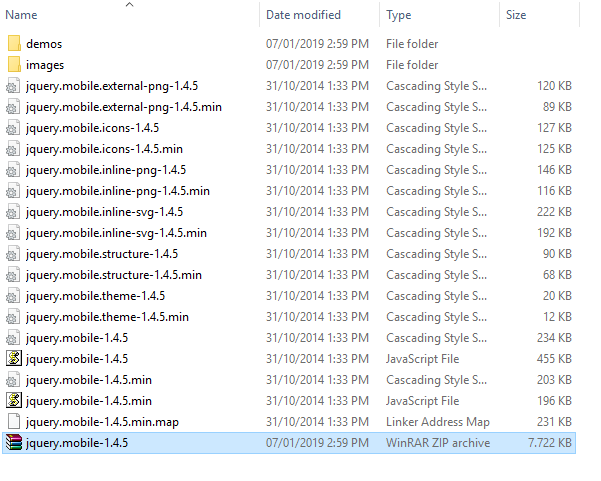Click the images folder icon
This screenshot has width=601, height=481.
pos(14,65)
